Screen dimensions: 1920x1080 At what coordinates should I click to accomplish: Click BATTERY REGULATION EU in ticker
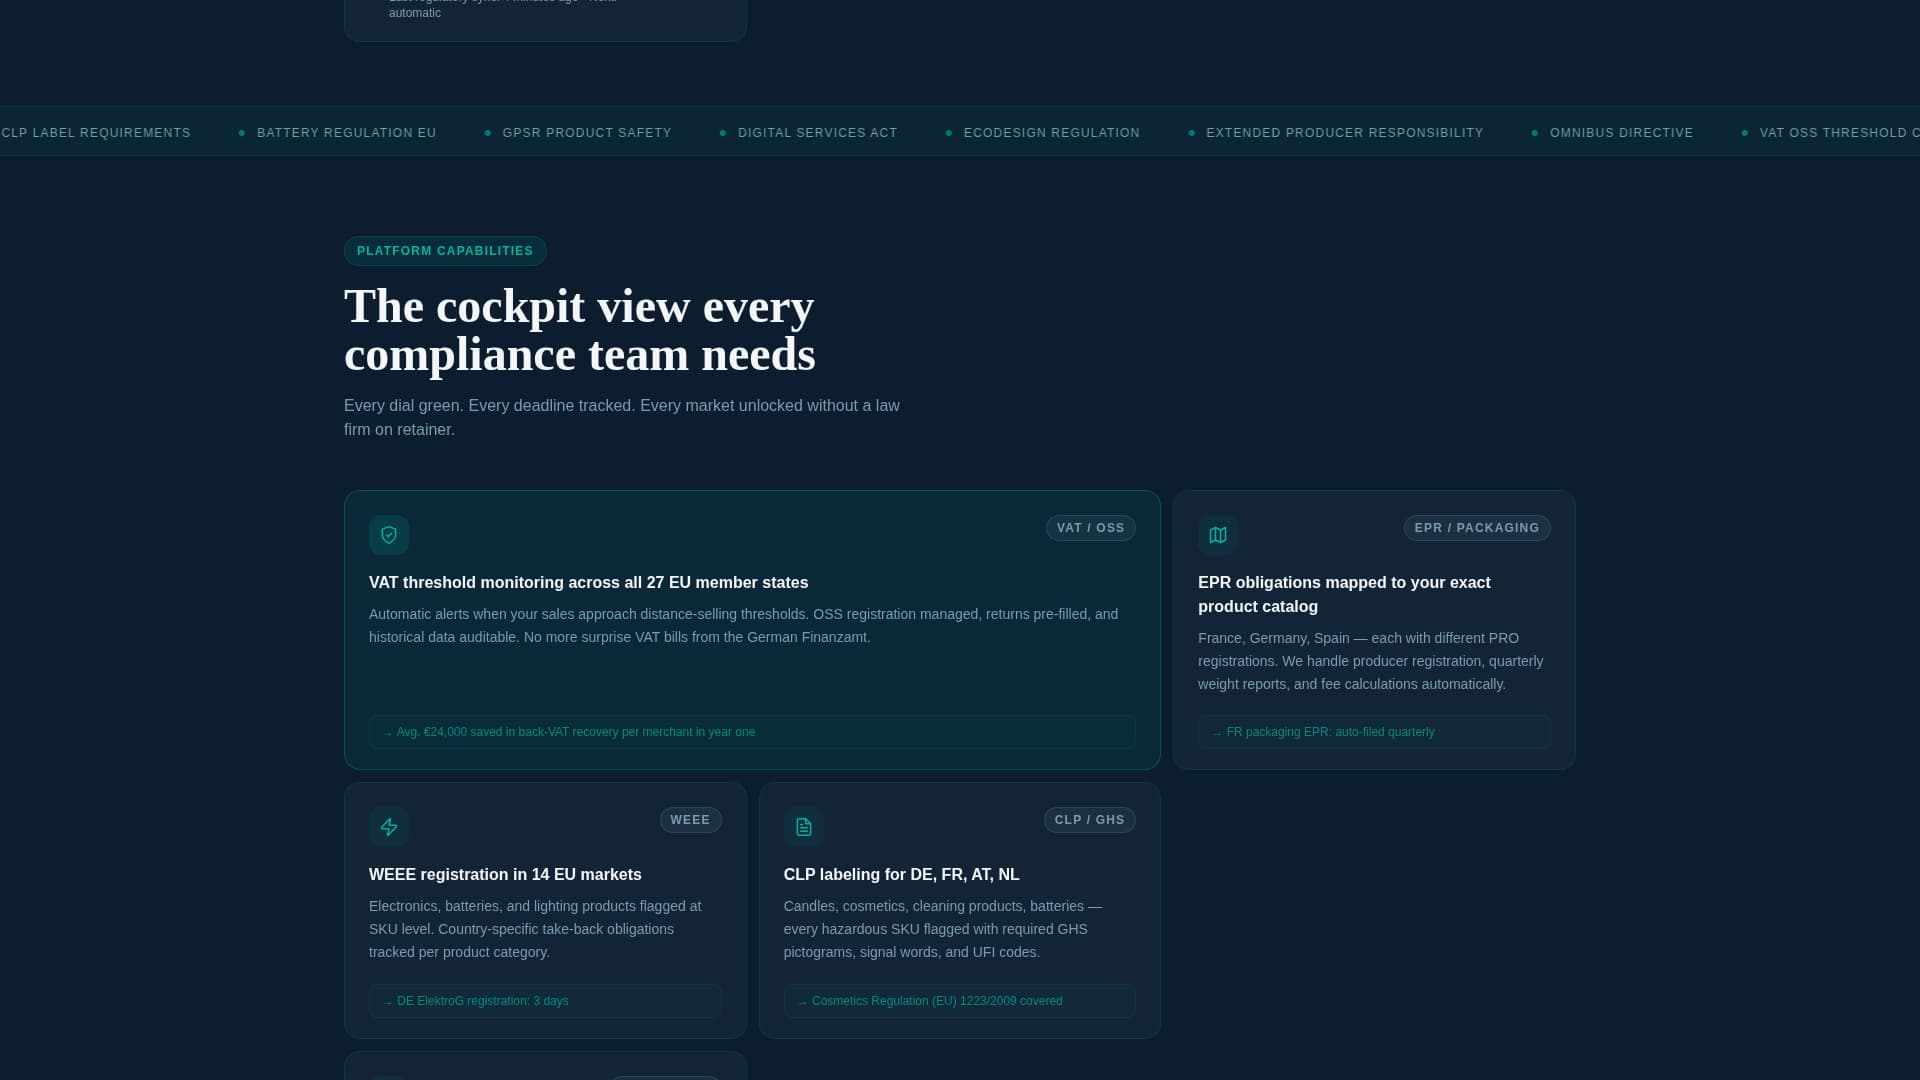click(x=347, y=133)
